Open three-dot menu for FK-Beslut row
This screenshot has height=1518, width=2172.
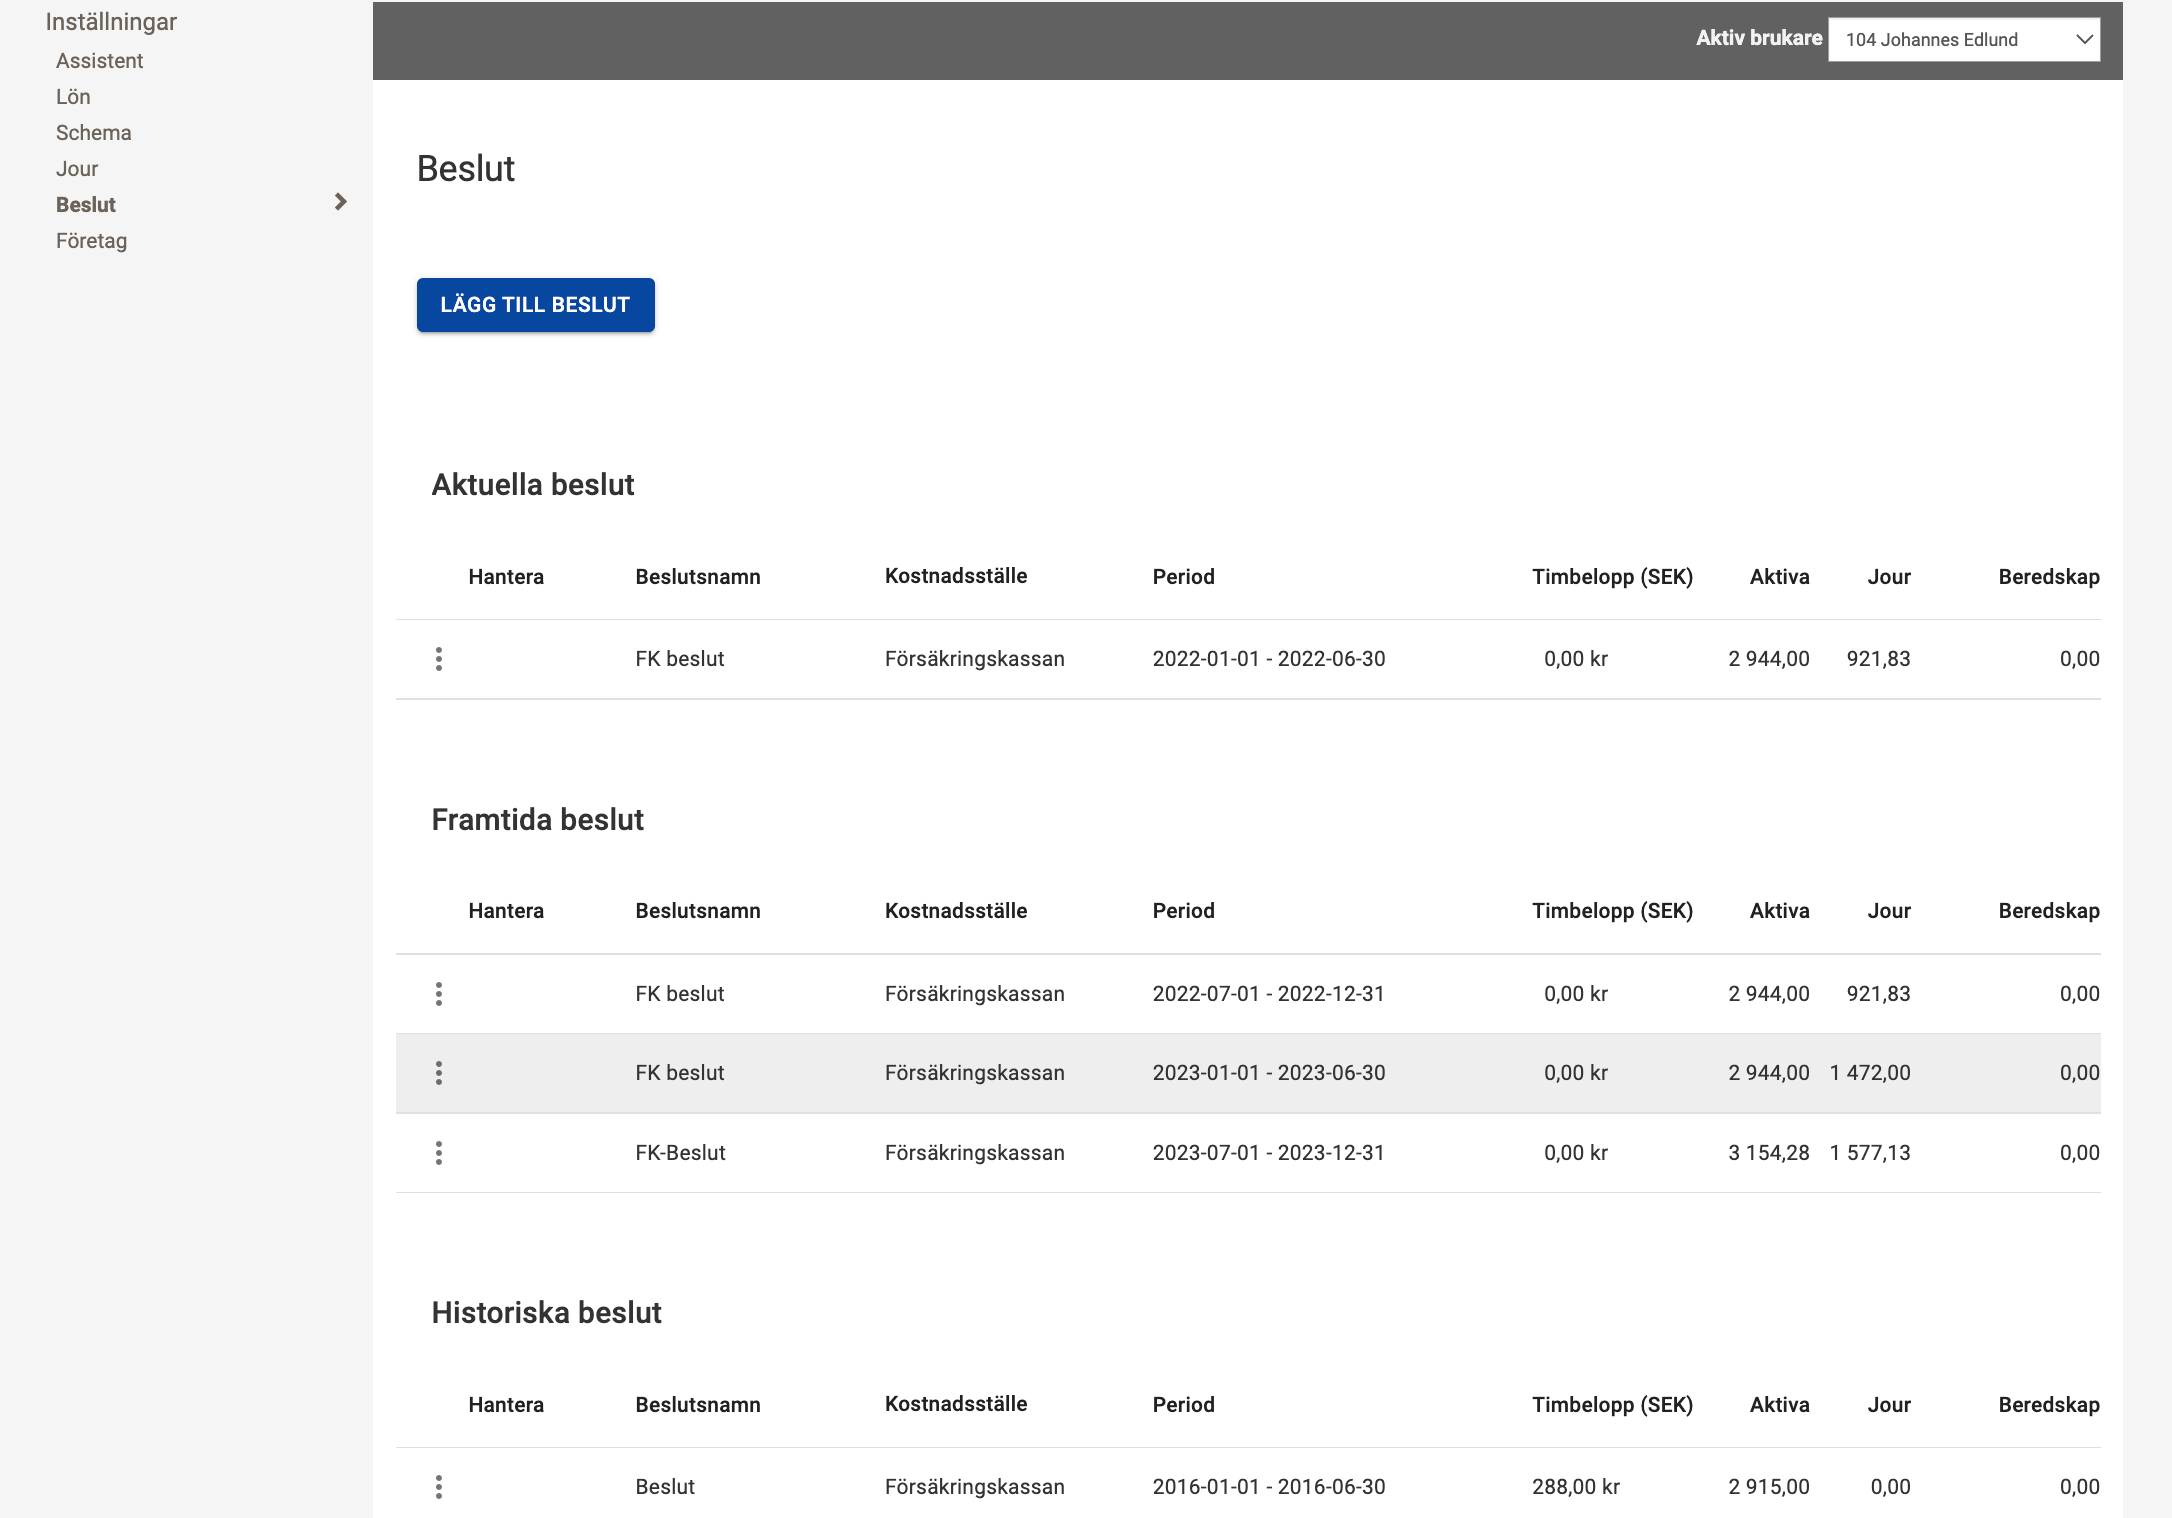438,1153
